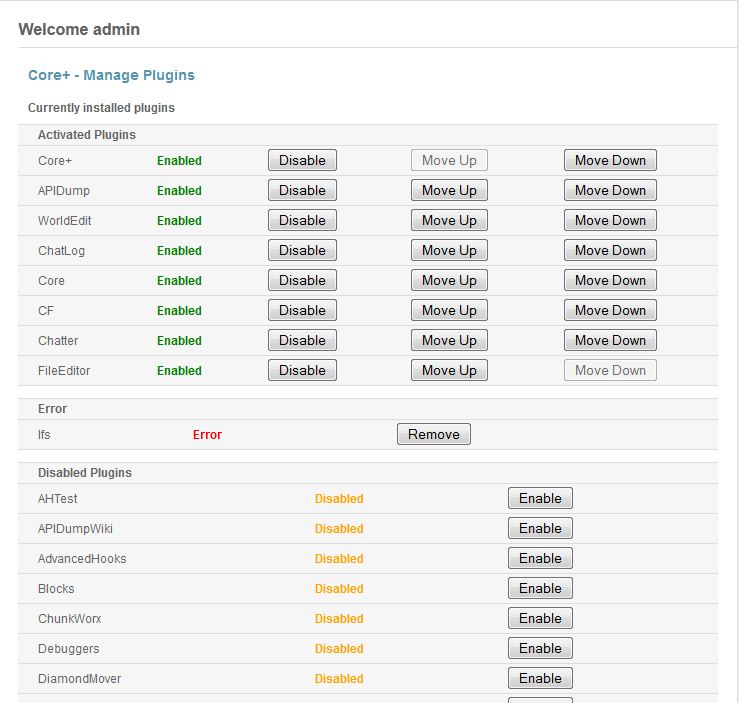Move the Chatter plugin up
Viewport: 739px width, 703px height.
point(449,340)
